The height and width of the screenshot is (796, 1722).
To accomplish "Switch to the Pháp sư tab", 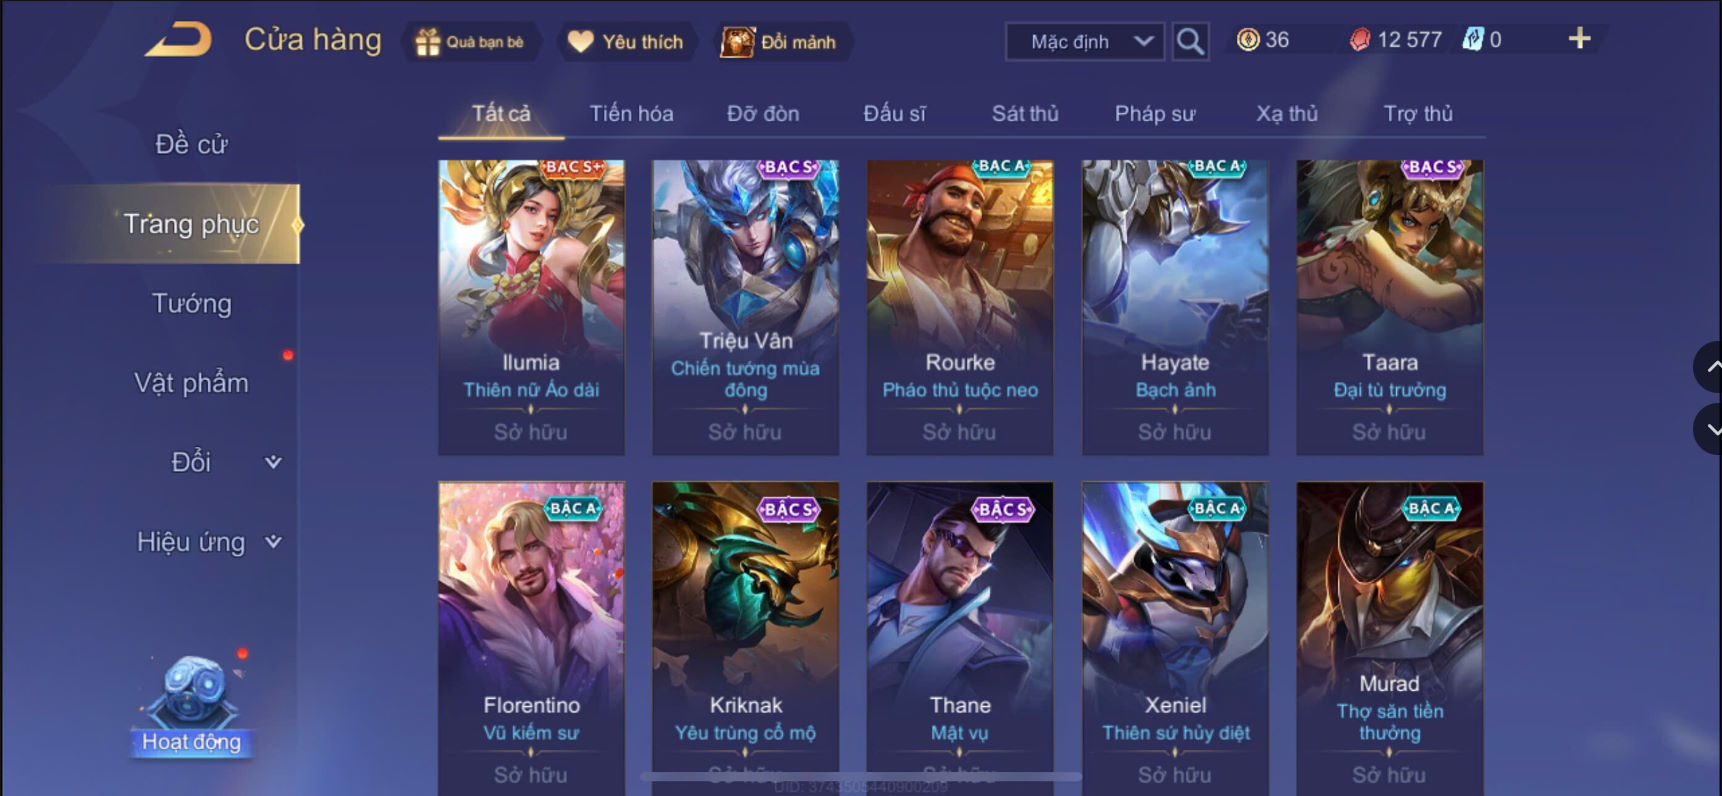I will click(1155, 113).
